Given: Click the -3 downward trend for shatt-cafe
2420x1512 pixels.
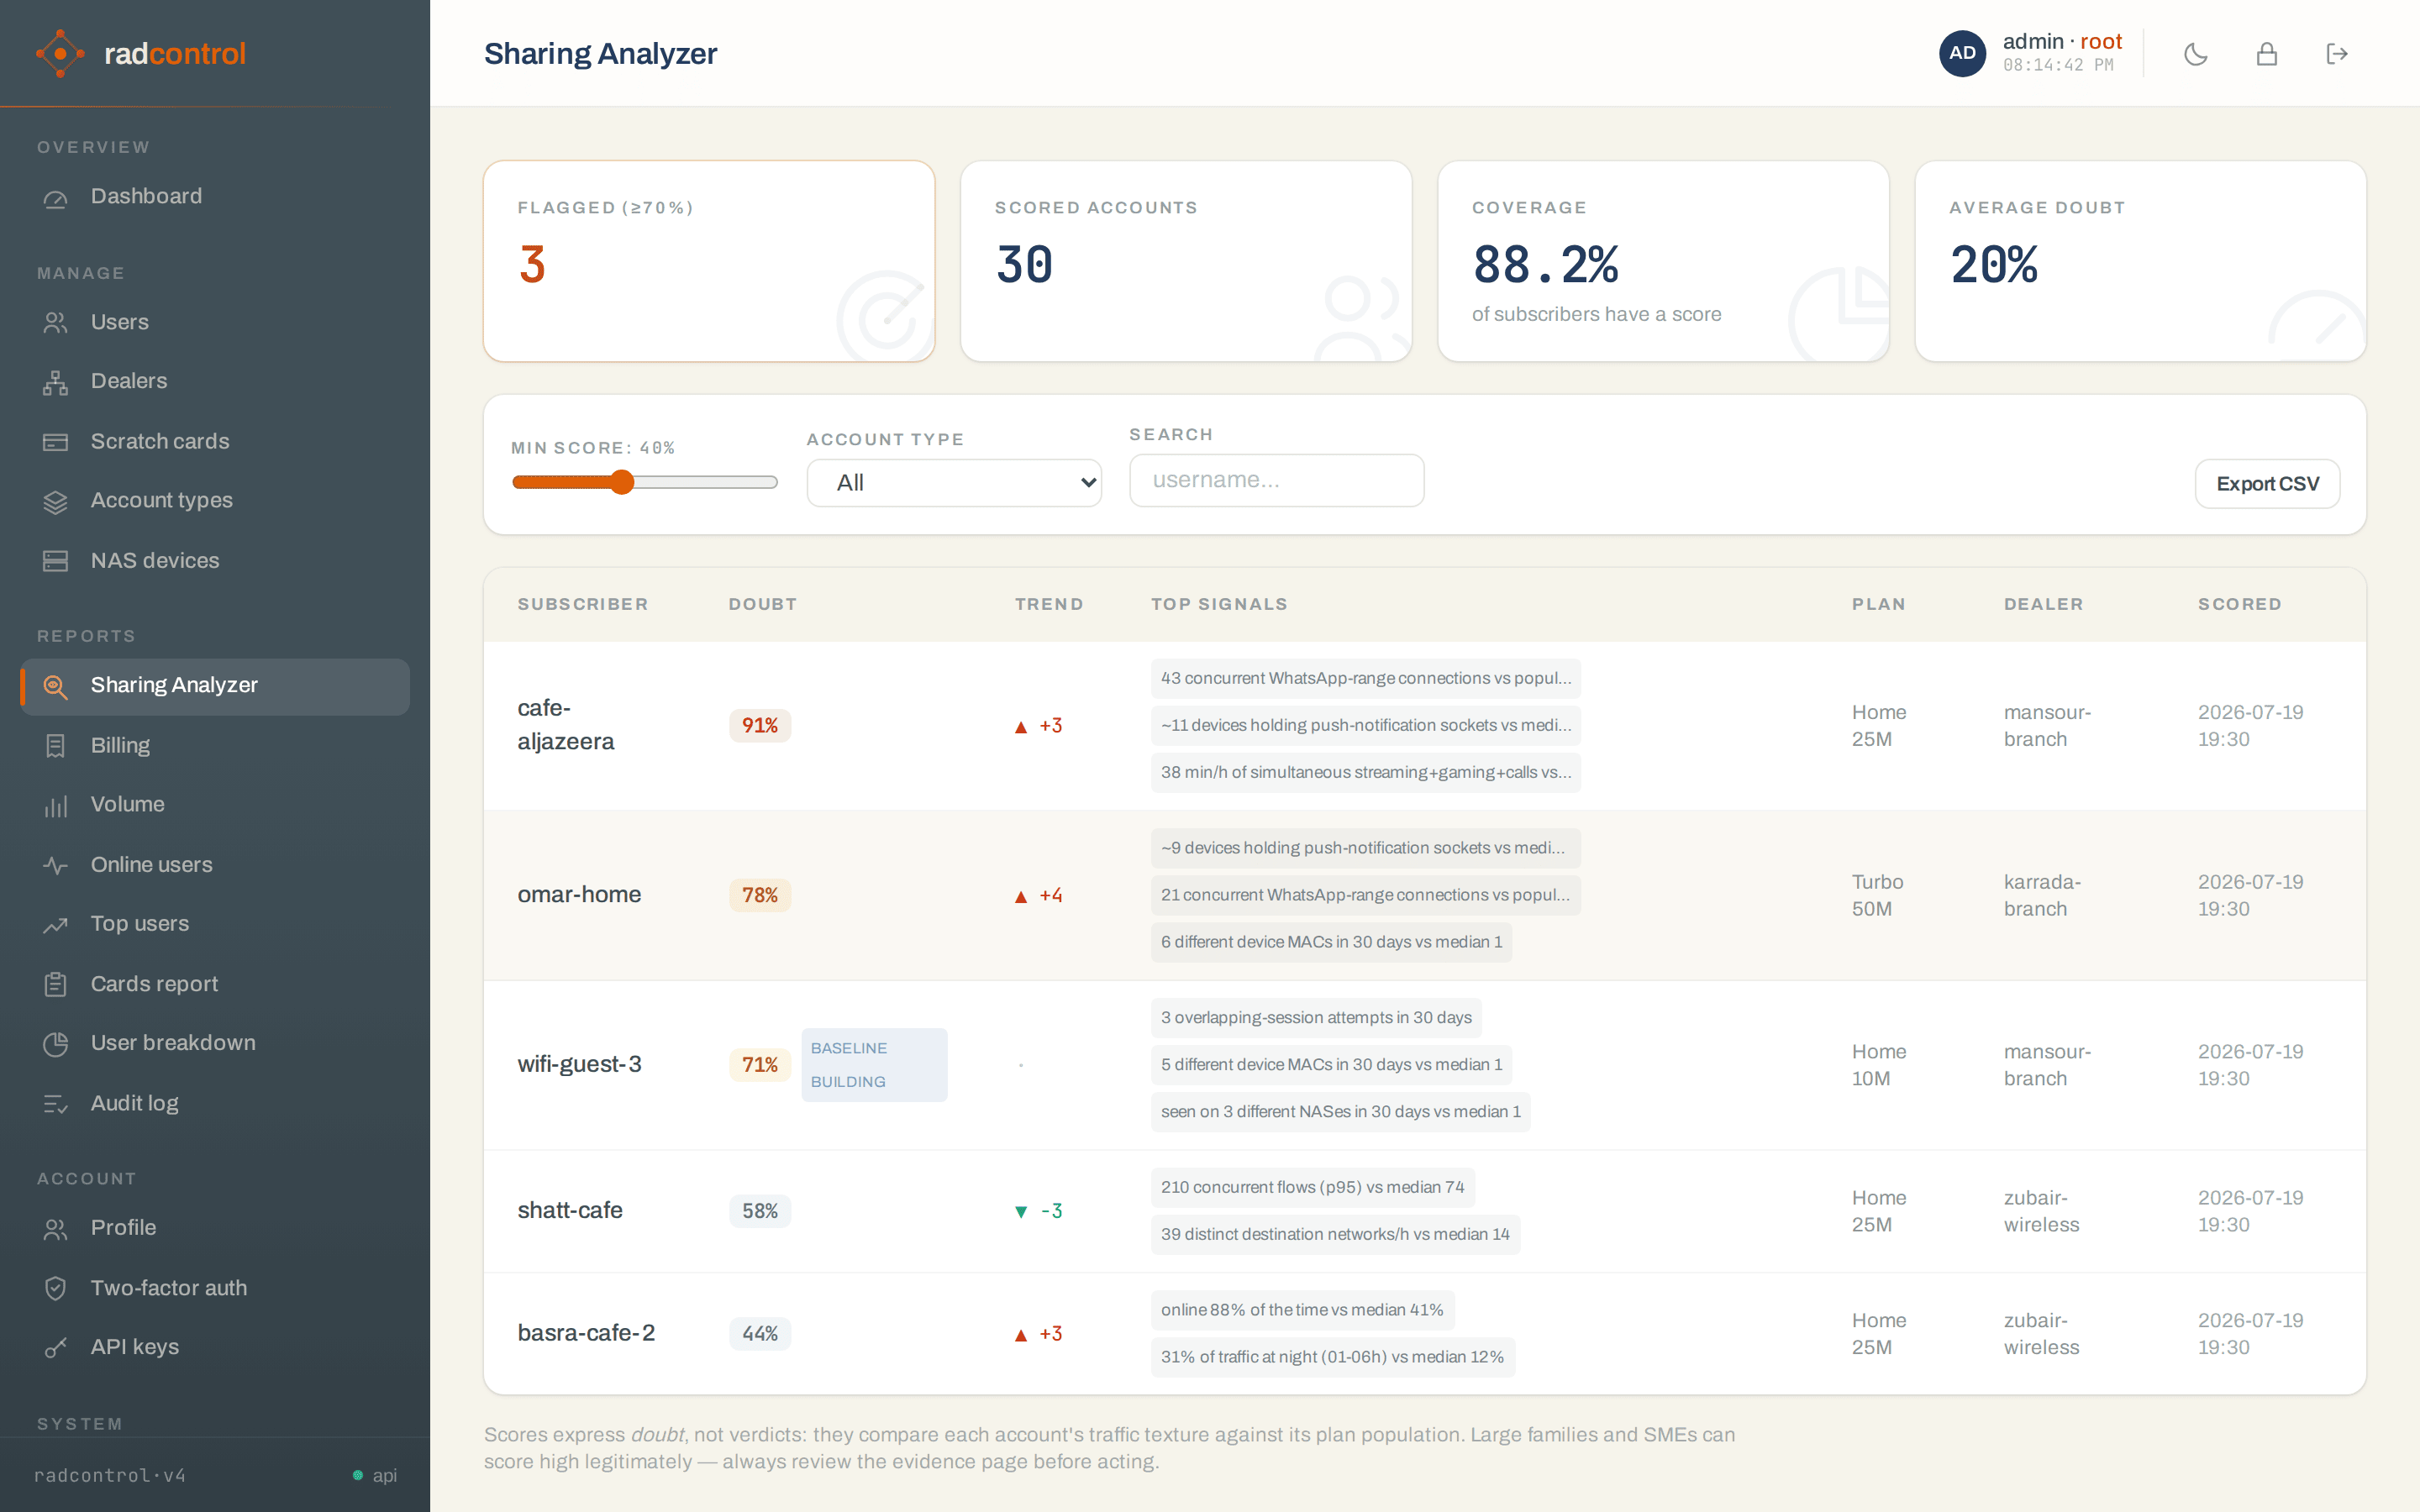Looking at the screenshot, I should [x=1038, y=1212].
